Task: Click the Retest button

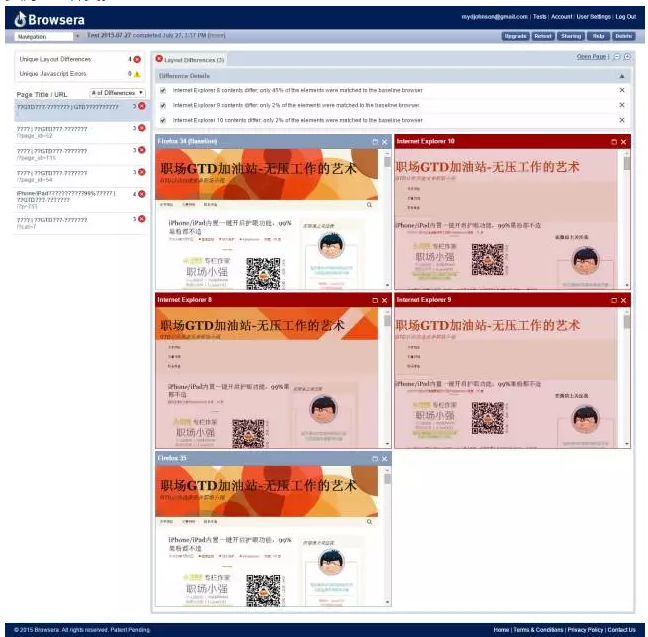Action: point(543,36)
